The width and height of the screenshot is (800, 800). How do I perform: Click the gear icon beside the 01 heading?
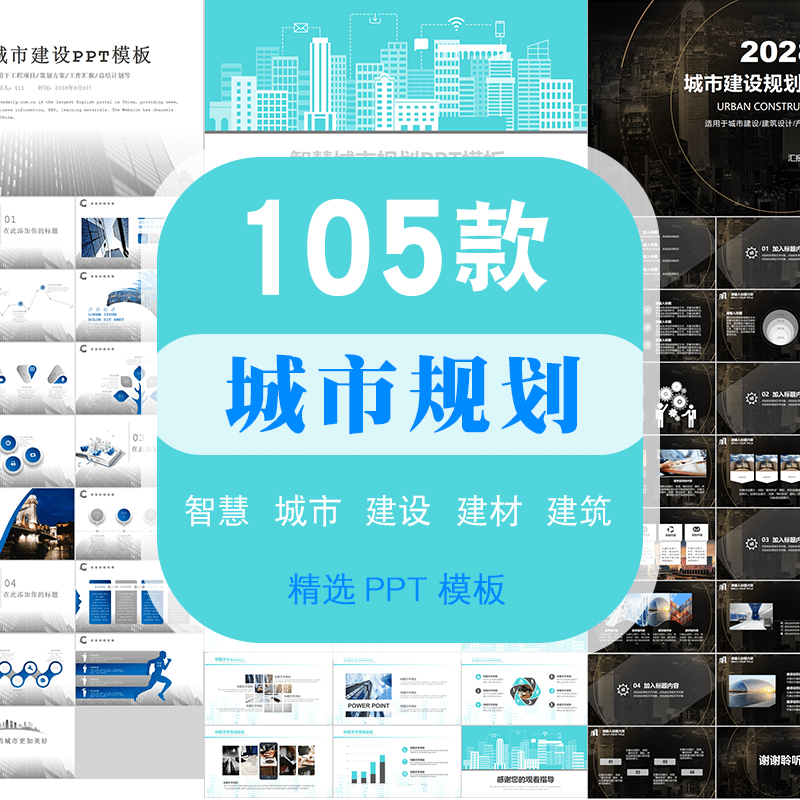(750, 251)
